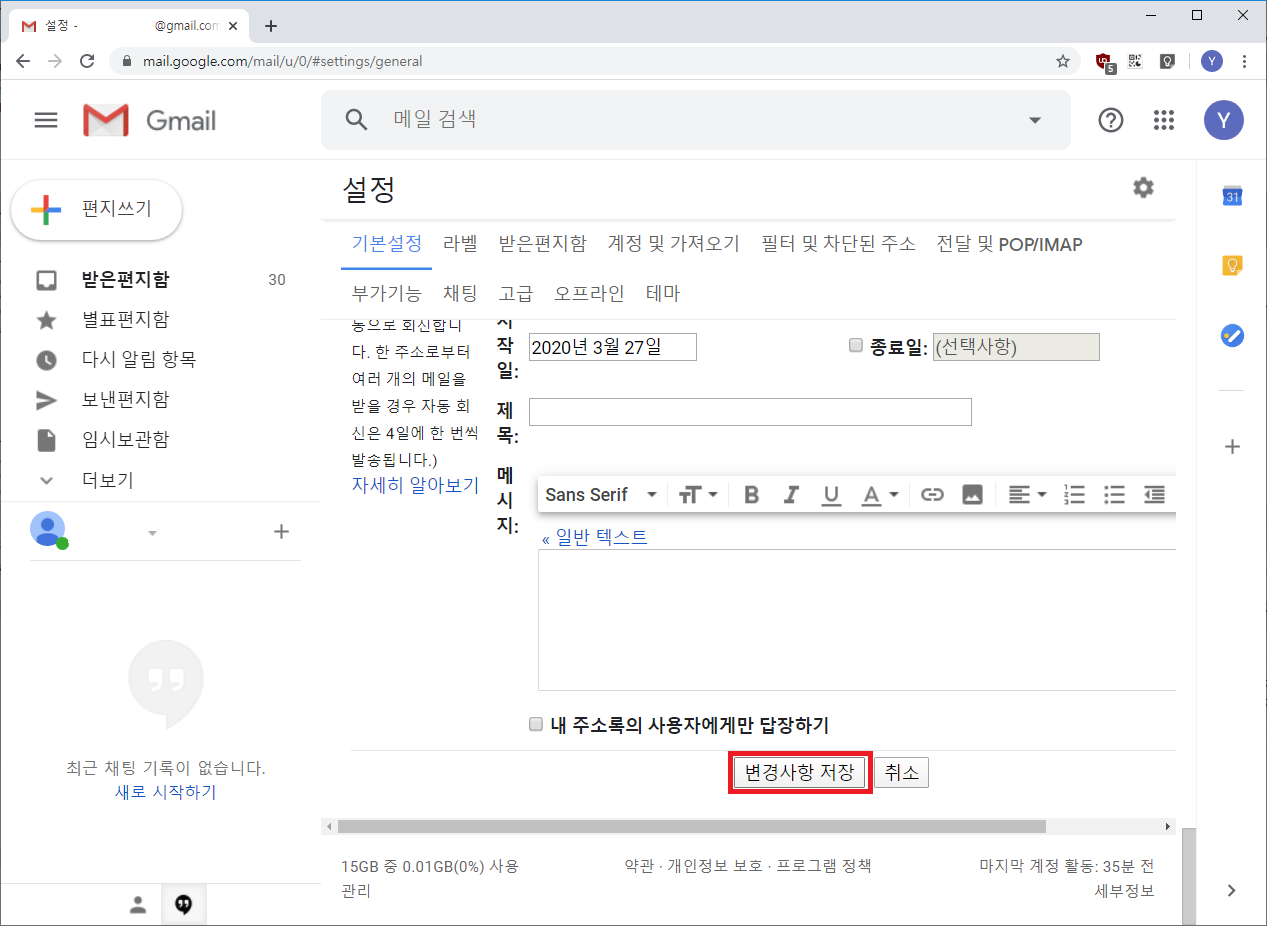Bookmark page with star icon in address bar
1267x926 pixels.
point(1062,61)
